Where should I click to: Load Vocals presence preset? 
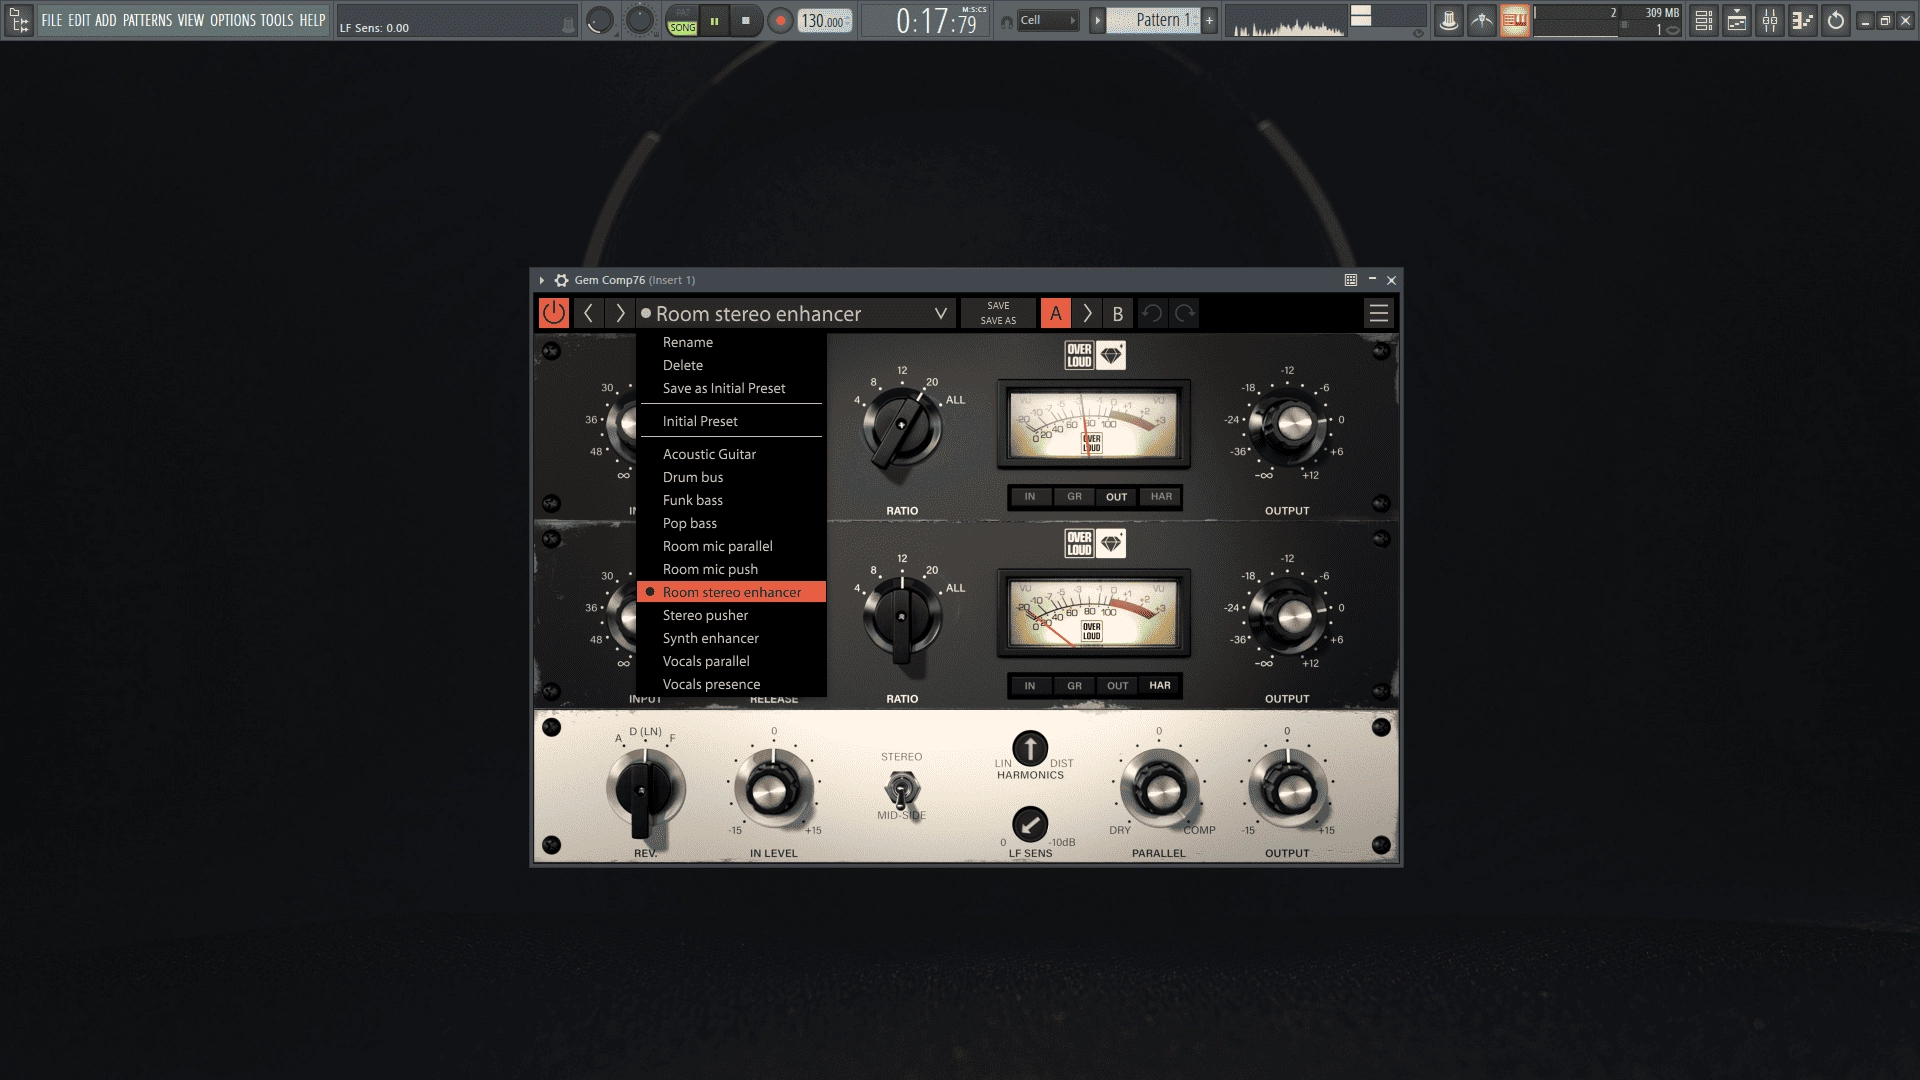(x=731, y=684)
